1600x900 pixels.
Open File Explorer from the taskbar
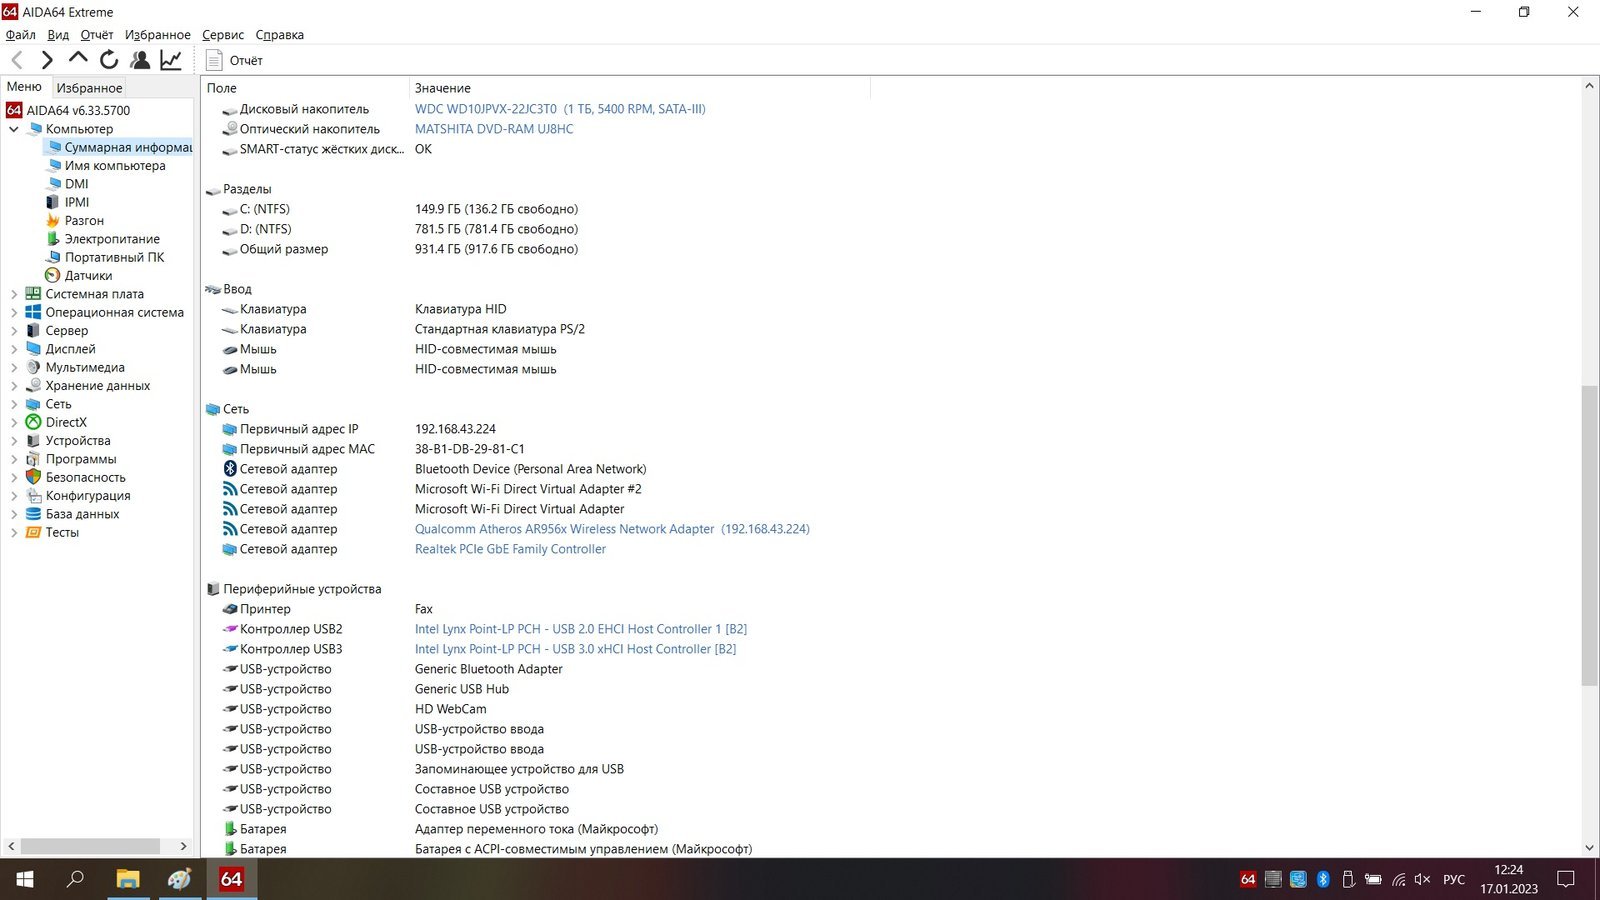pyautogui.click(x=127, y=879)
